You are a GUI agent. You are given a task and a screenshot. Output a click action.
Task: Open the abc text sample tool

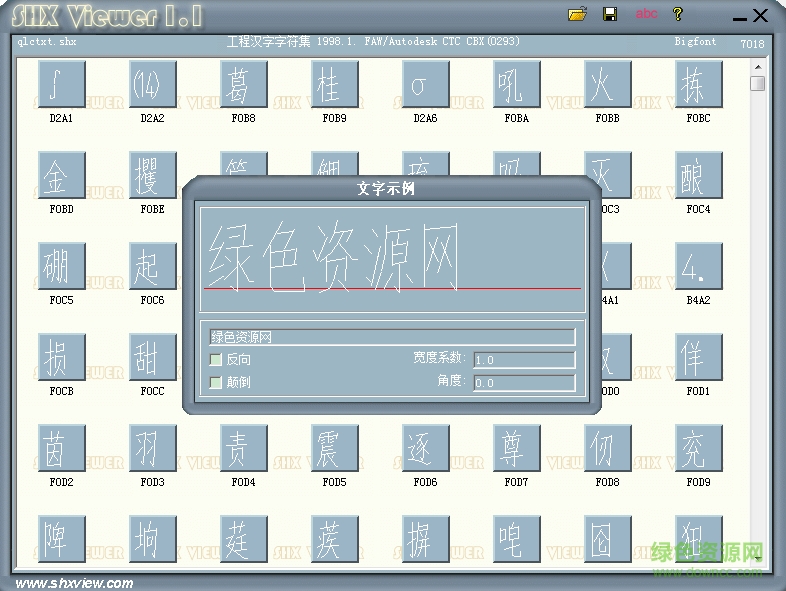[x=646, y=14]
